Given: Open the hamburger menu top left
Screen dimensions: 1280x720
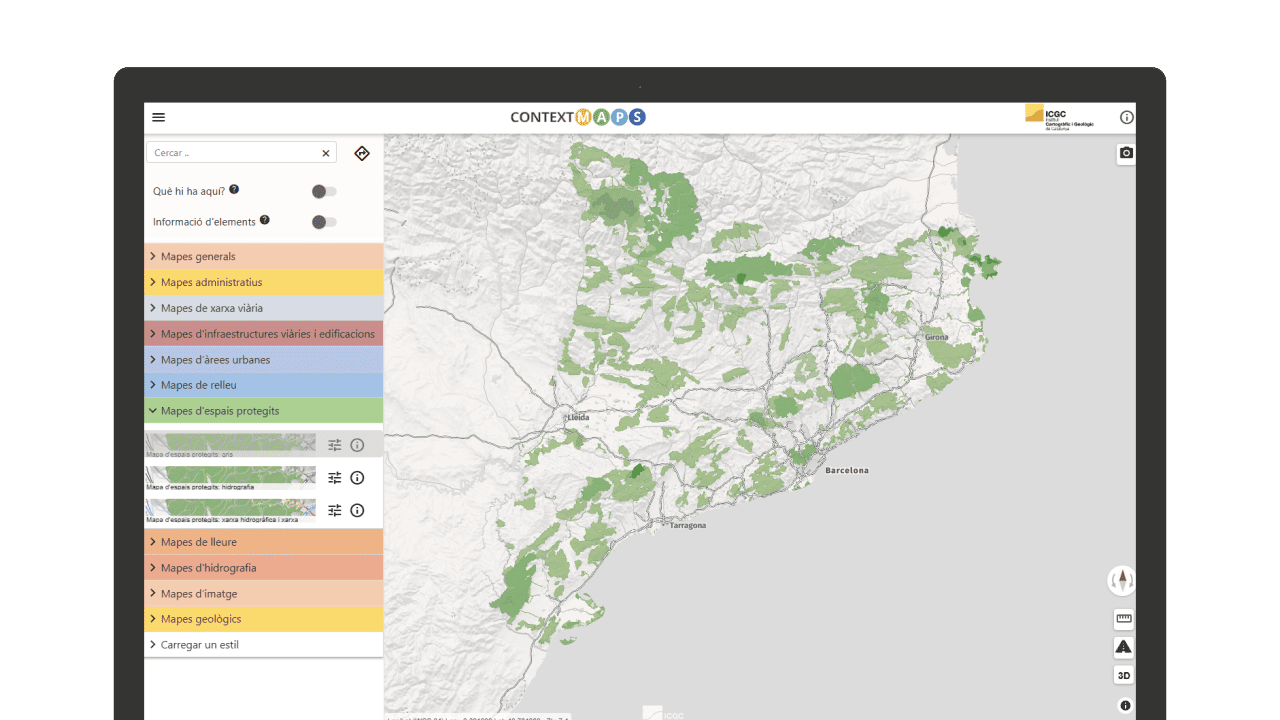Looking at the screenshot, I should (158, 117).
